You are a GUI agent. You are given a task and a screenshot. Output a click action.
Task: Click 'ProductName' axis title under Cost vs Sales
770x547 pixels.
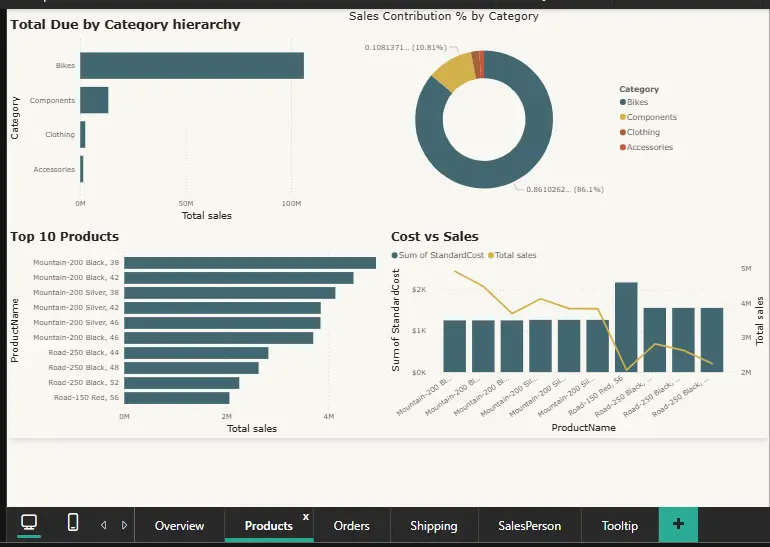click(583, 428)
